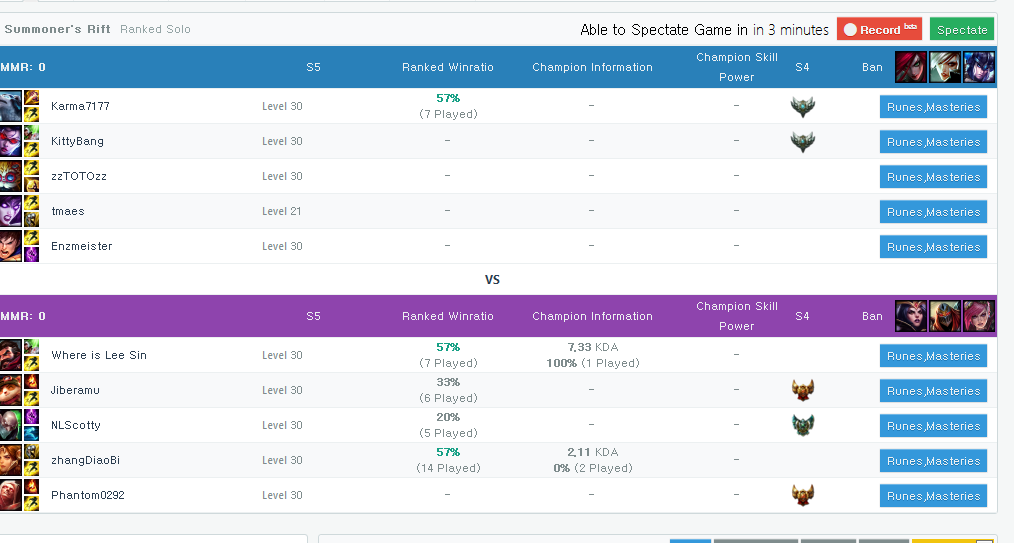The width and height of the screenshot is (1014, 543).
Task: Open summoner profile NLScotty
Action: pos(76,425)
